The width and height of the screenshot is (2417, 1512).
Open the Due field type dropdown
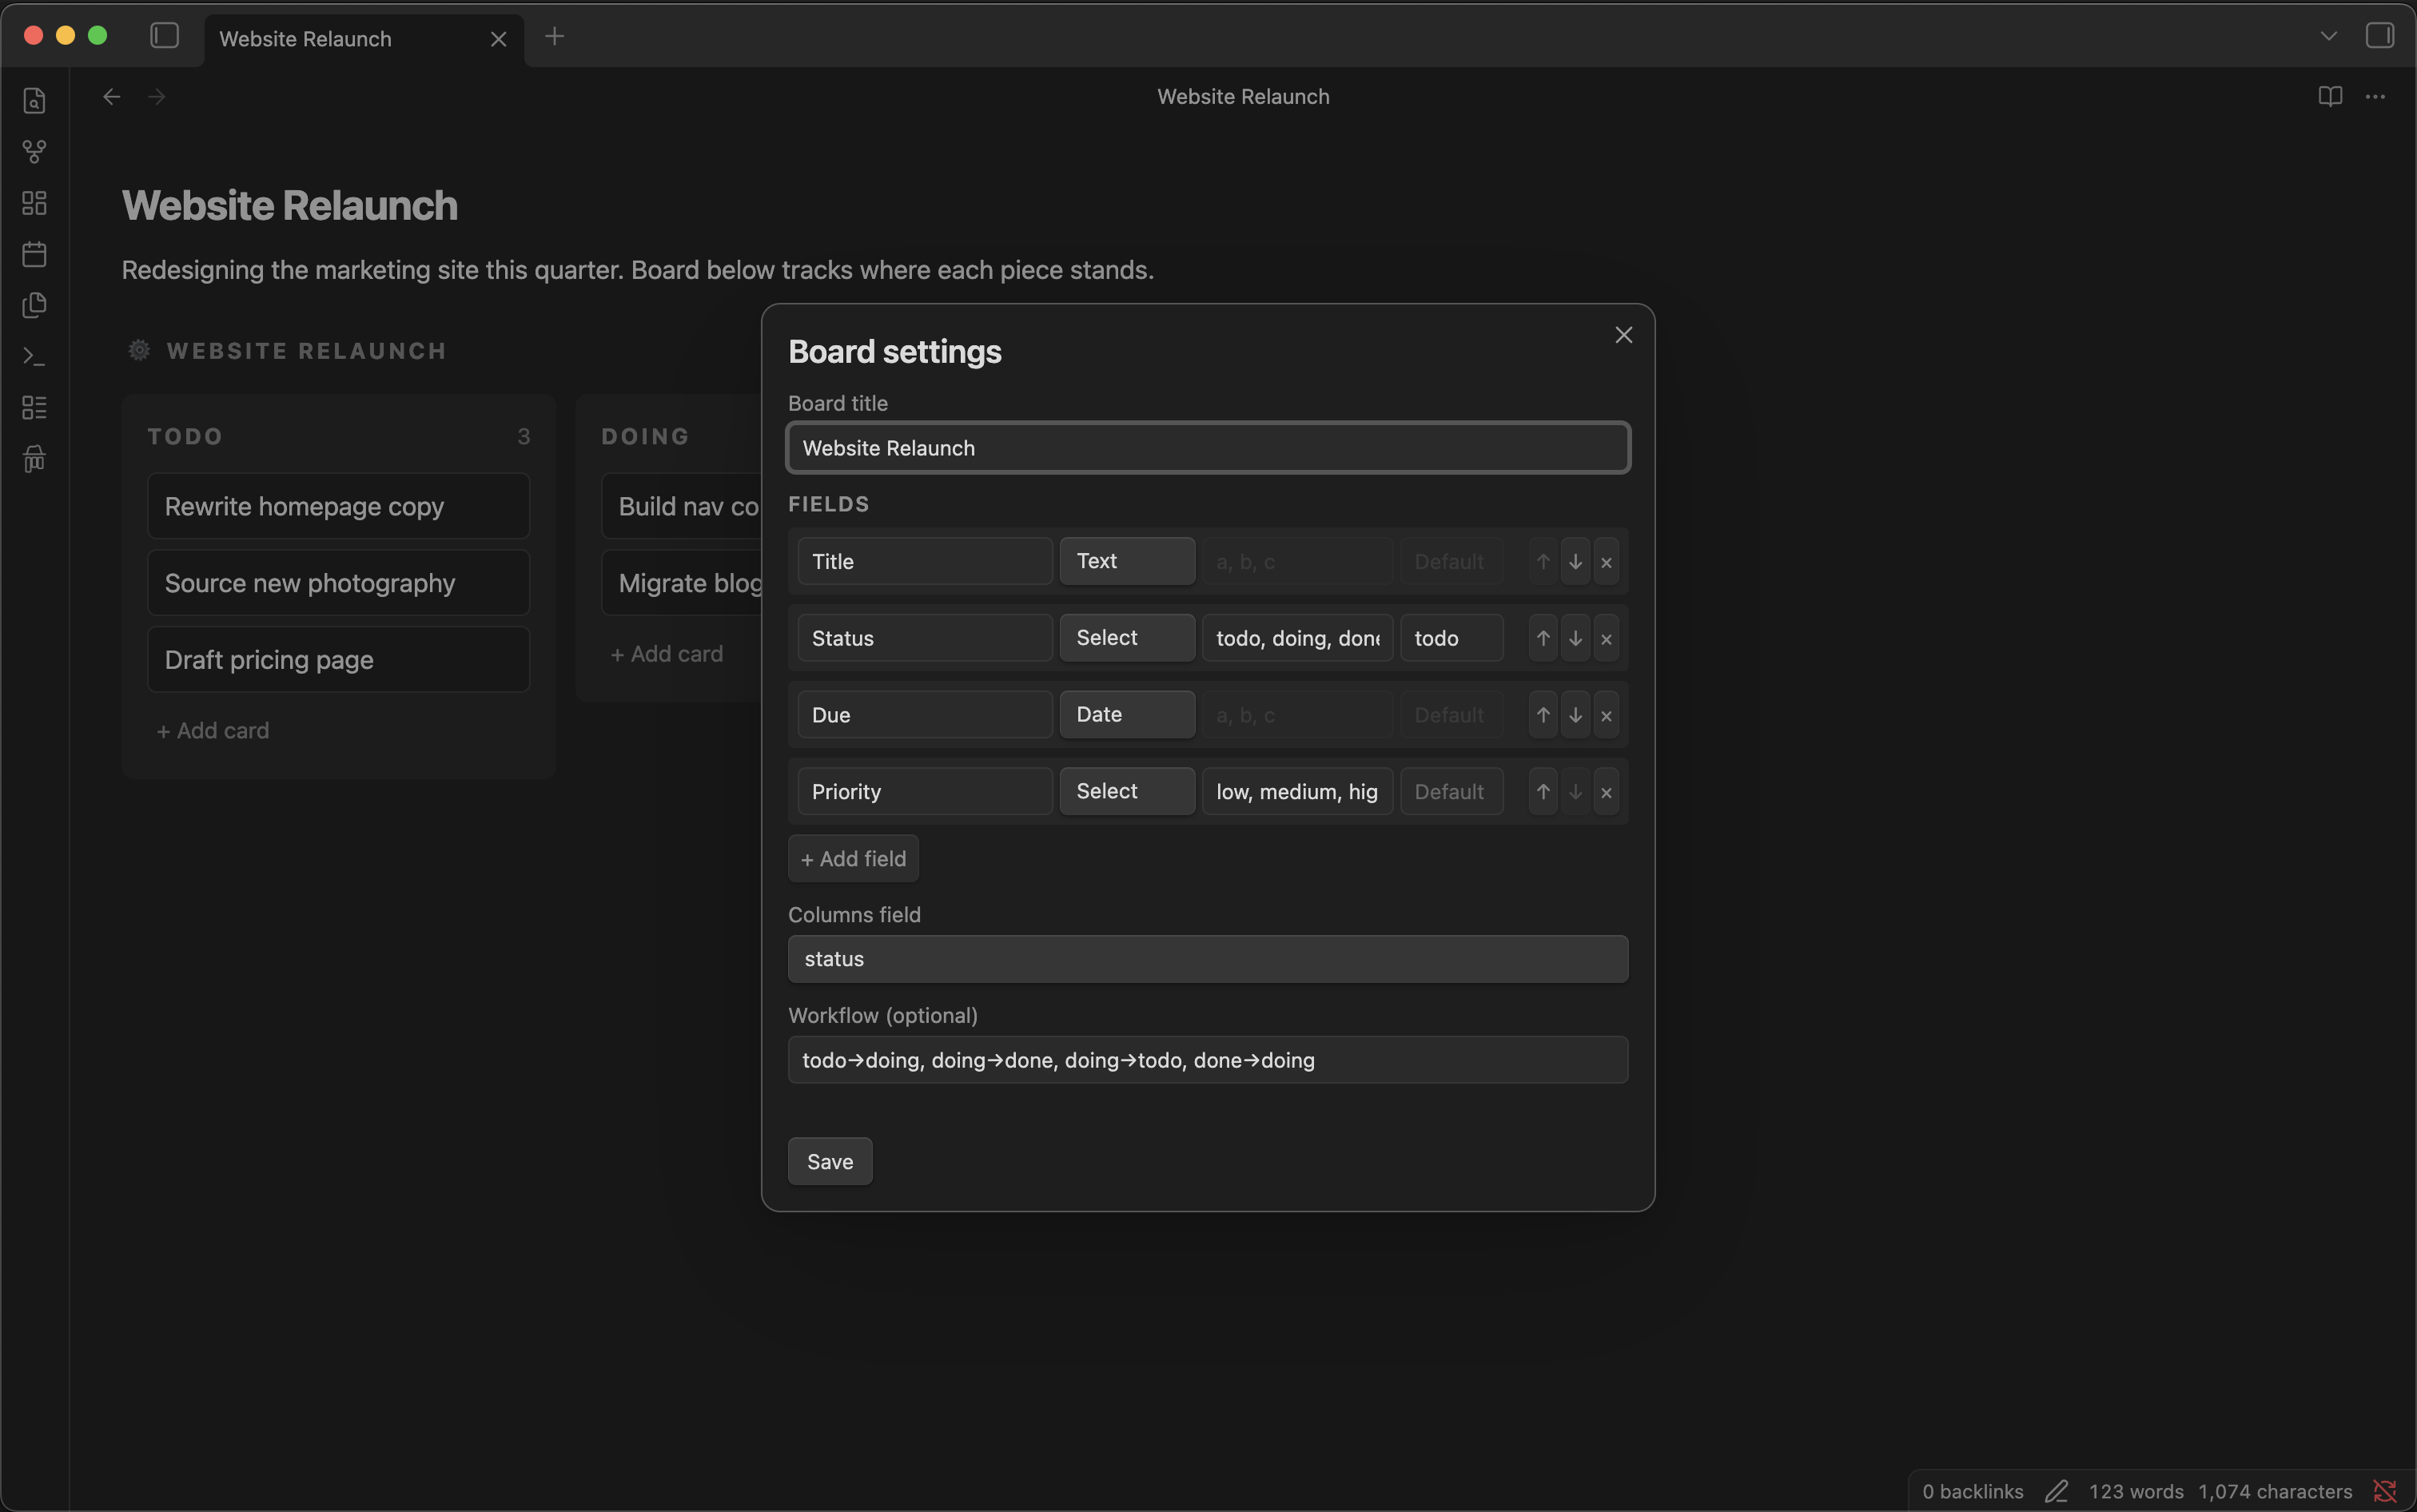coord(1127,715)
